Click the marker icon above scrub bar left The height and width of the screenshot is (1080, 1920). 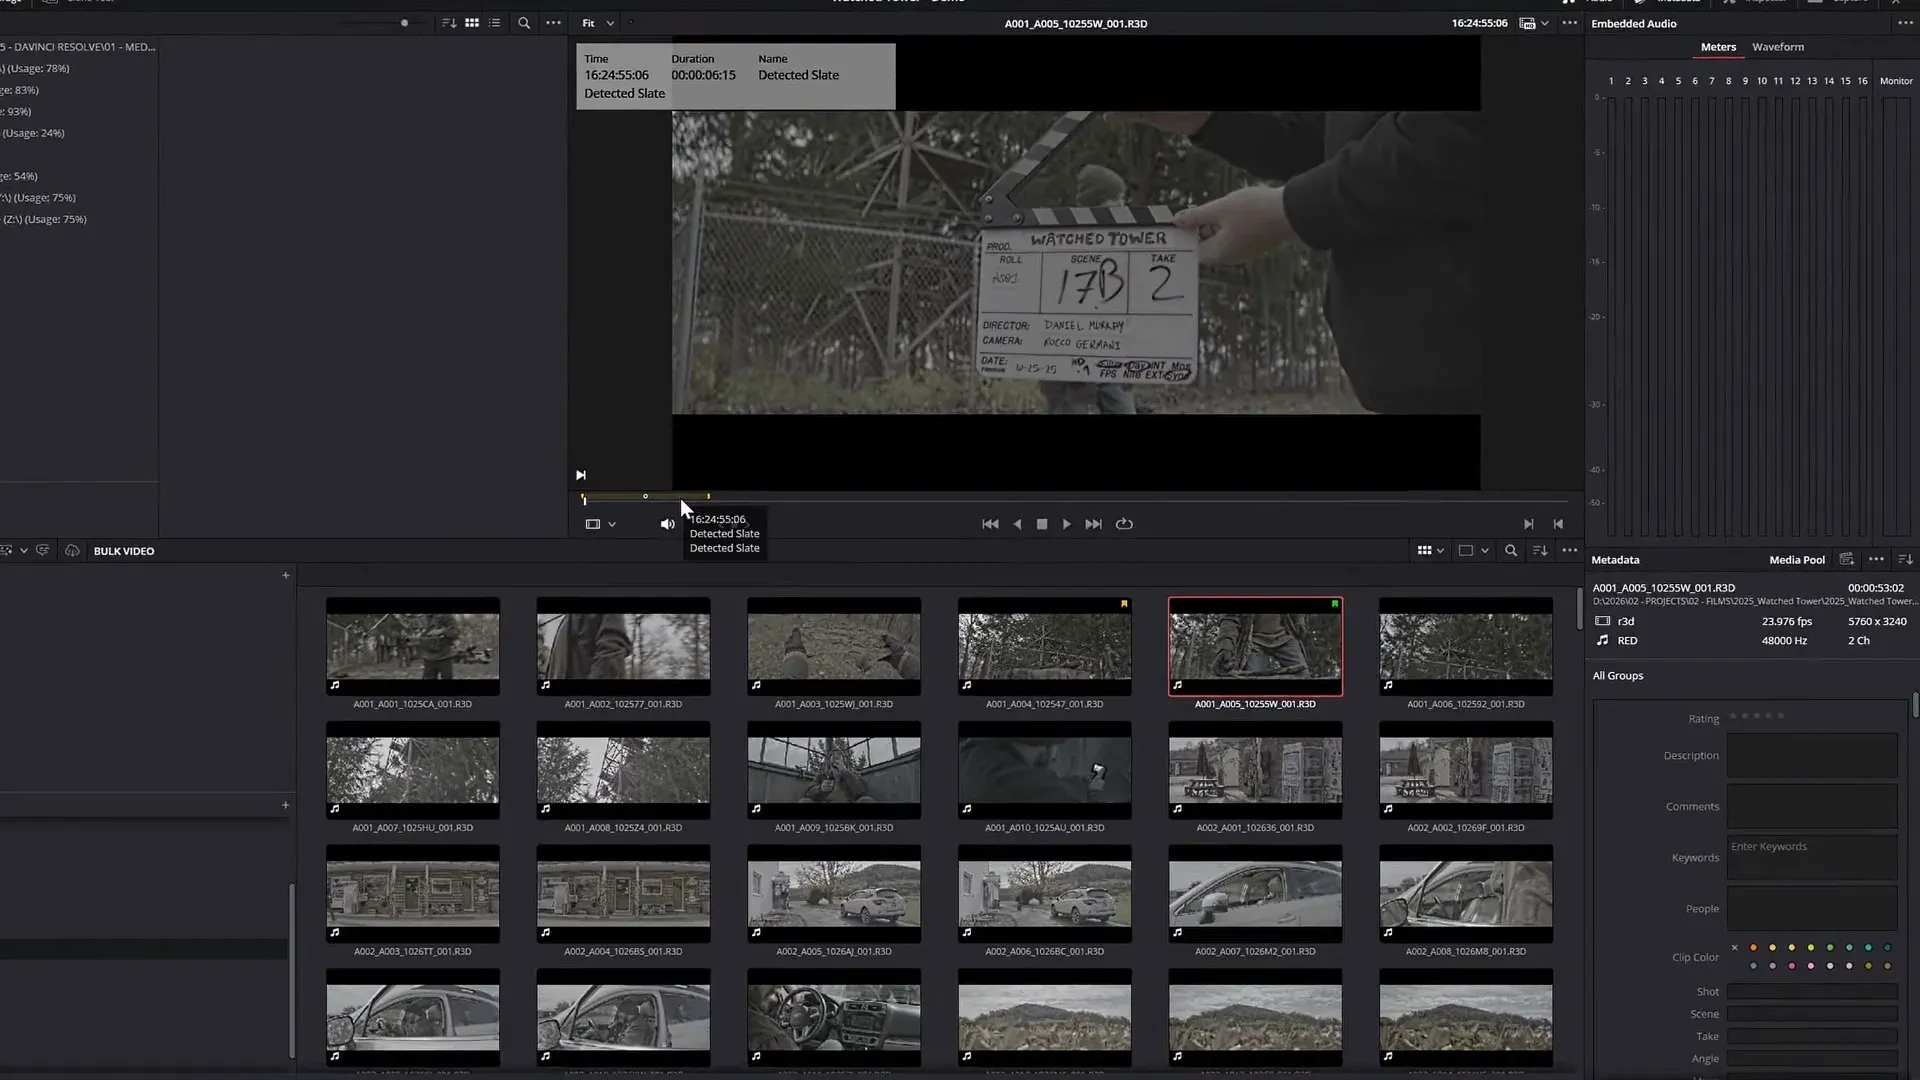[x=580, y=475]
